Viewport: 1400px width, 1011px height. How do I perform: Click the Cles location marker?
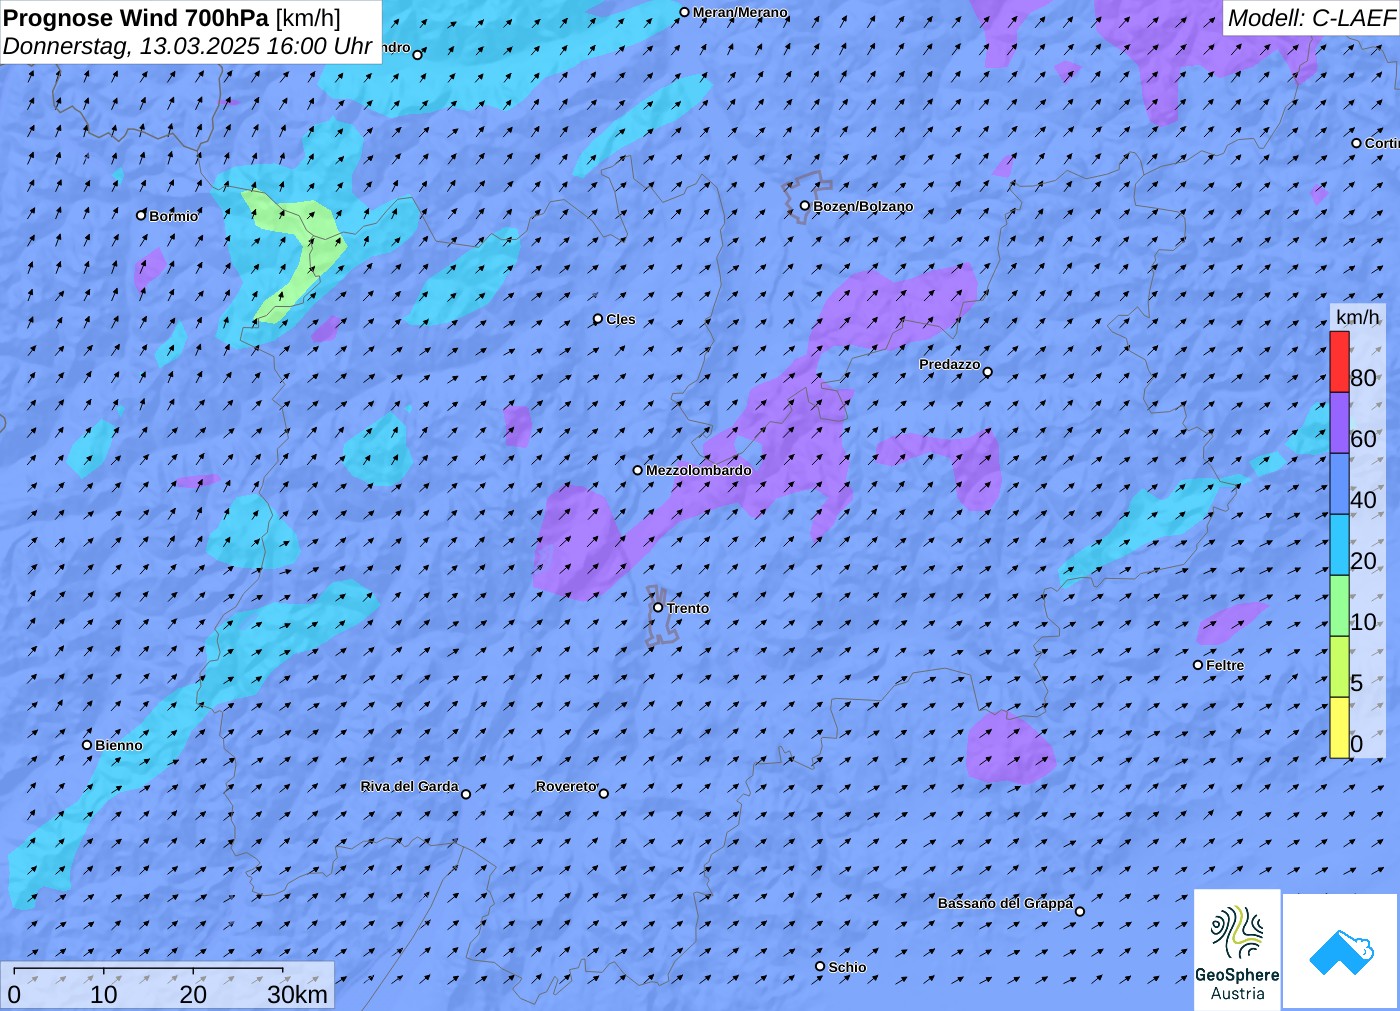[x=598, y=319]
